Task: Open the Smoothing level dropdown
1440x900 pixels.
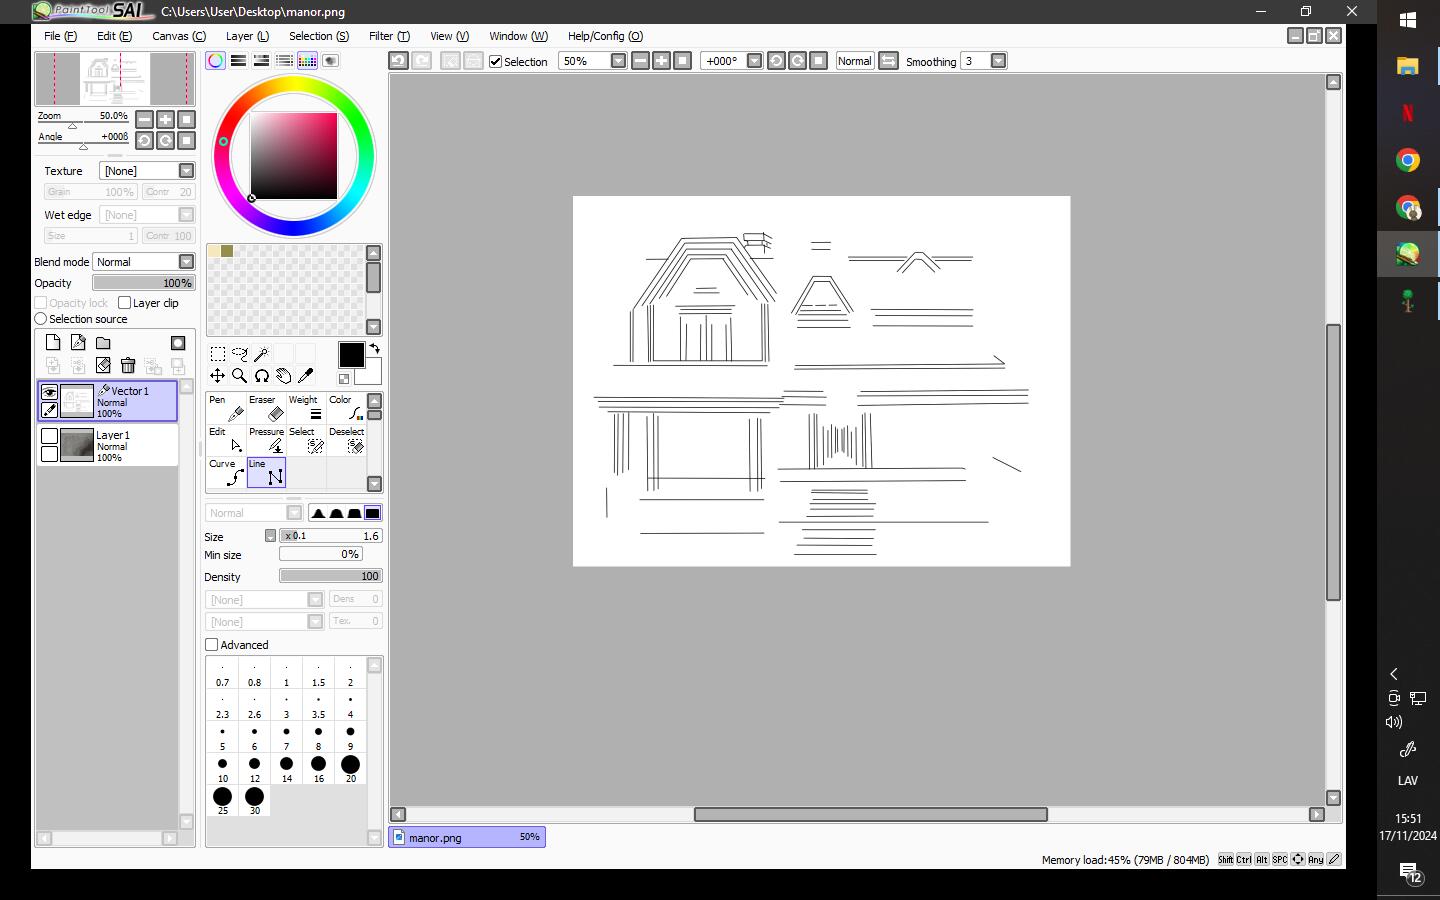Action: tap(998, 61)
